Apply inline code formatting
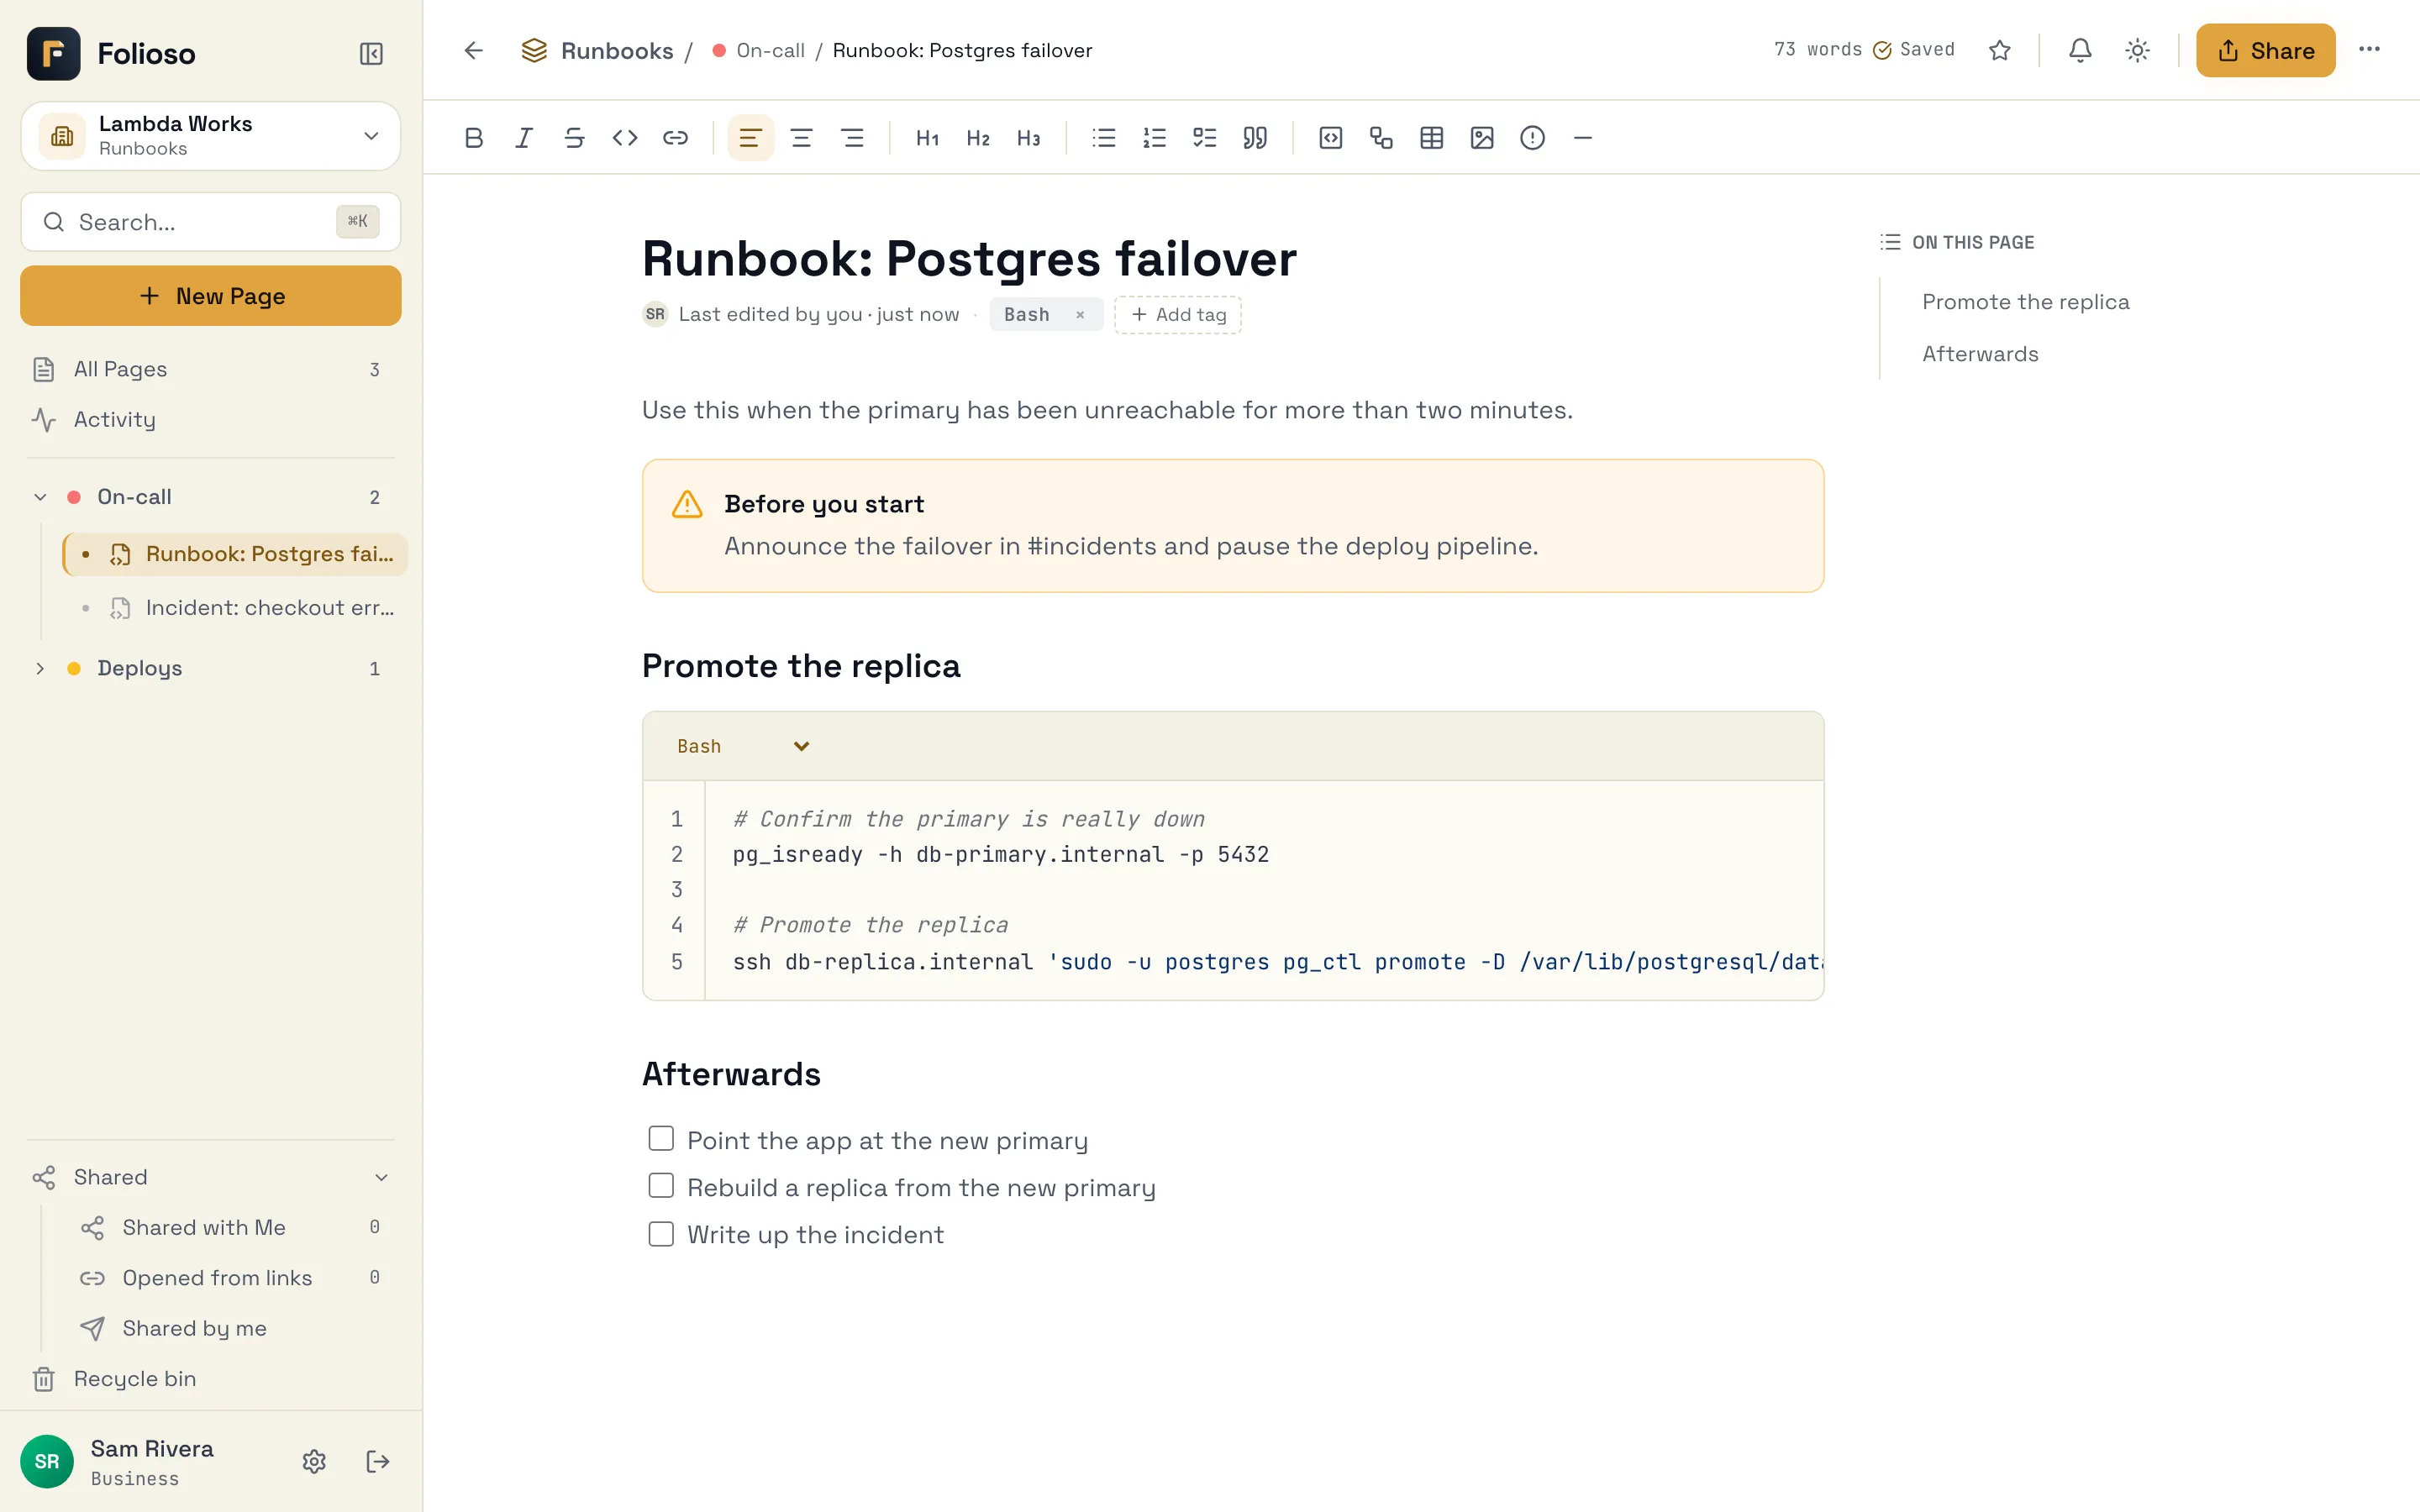 pos(625,138)
